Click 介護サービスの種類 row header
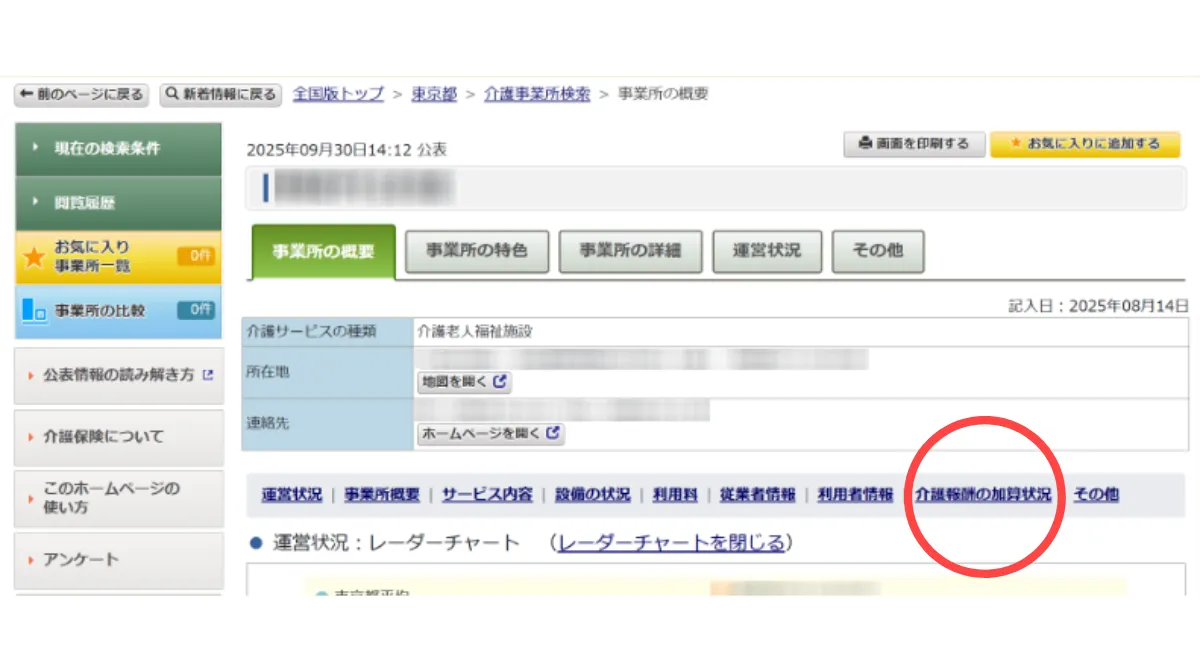Viewport: 1200px width, 672px height. click(328, 332)
